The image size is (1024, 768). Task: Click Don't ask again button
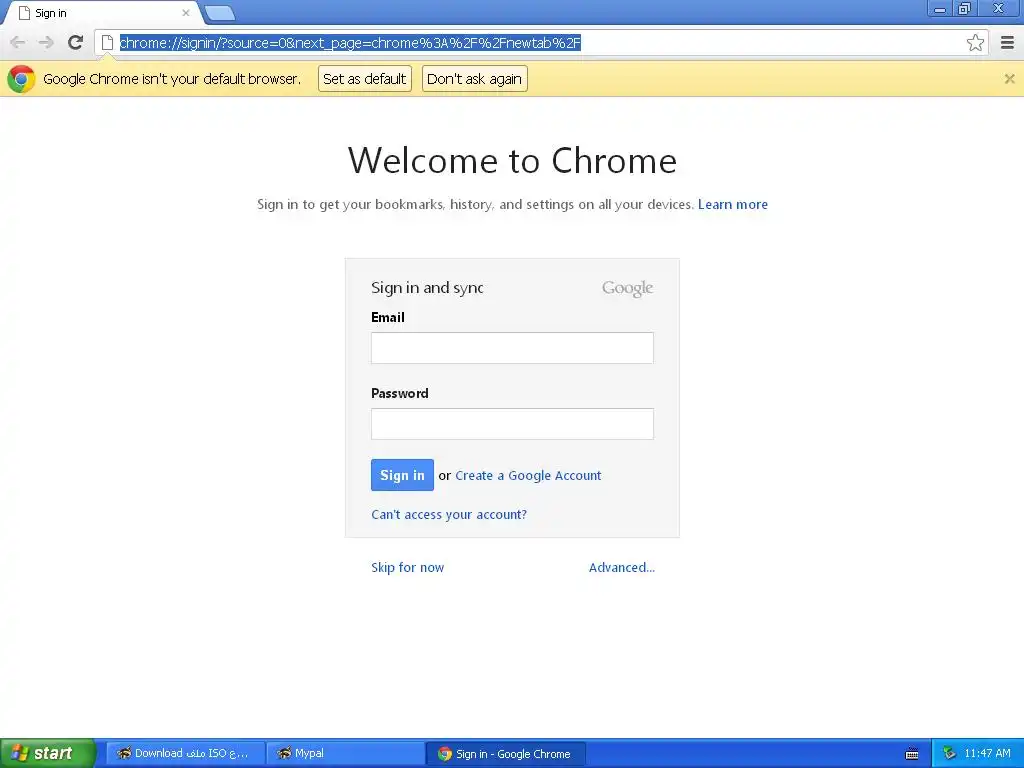pos(474,79)
